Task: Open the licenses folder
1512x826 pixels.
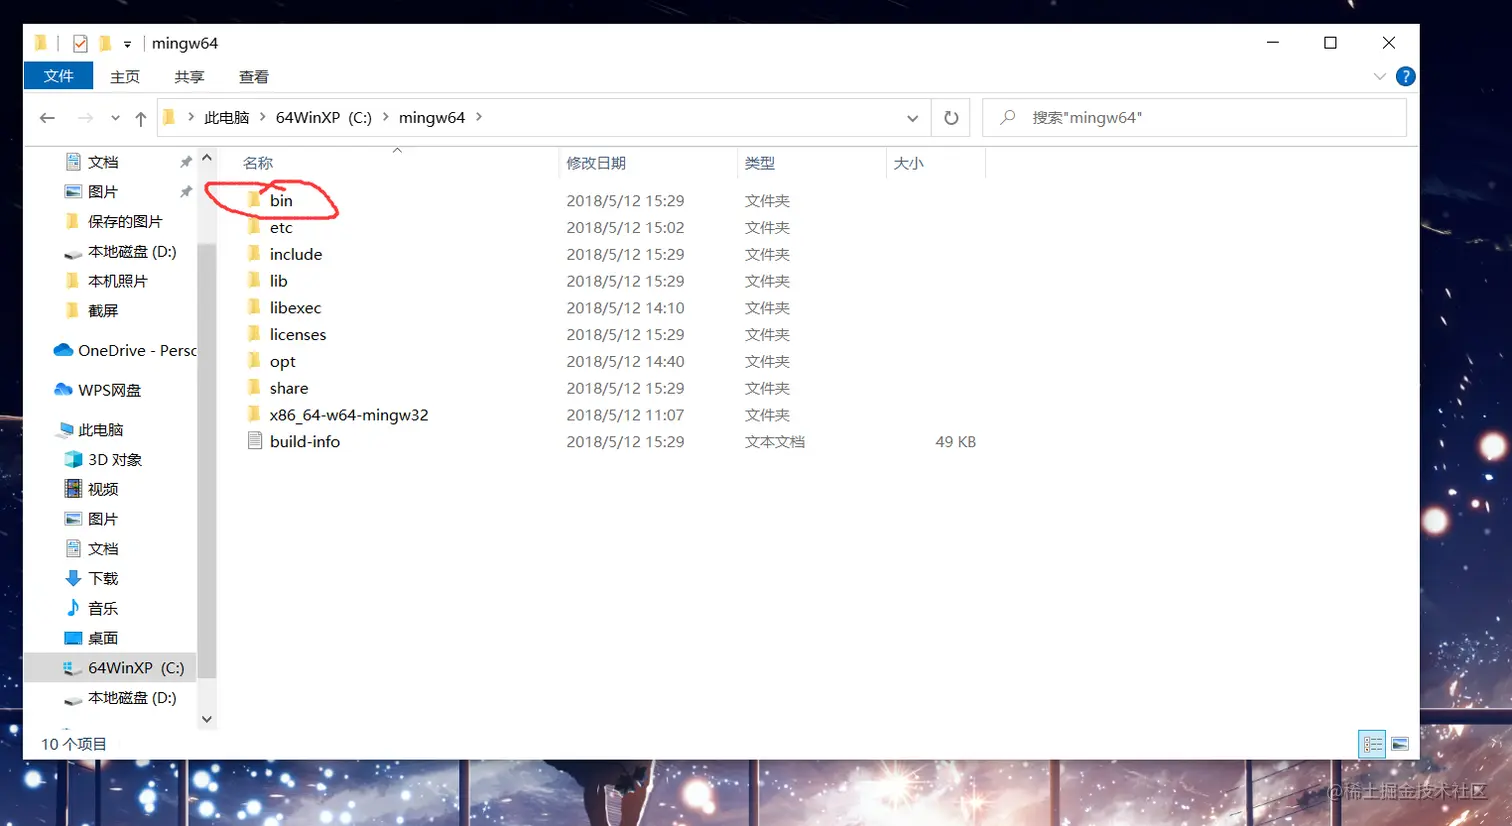Action: [299, 334]
